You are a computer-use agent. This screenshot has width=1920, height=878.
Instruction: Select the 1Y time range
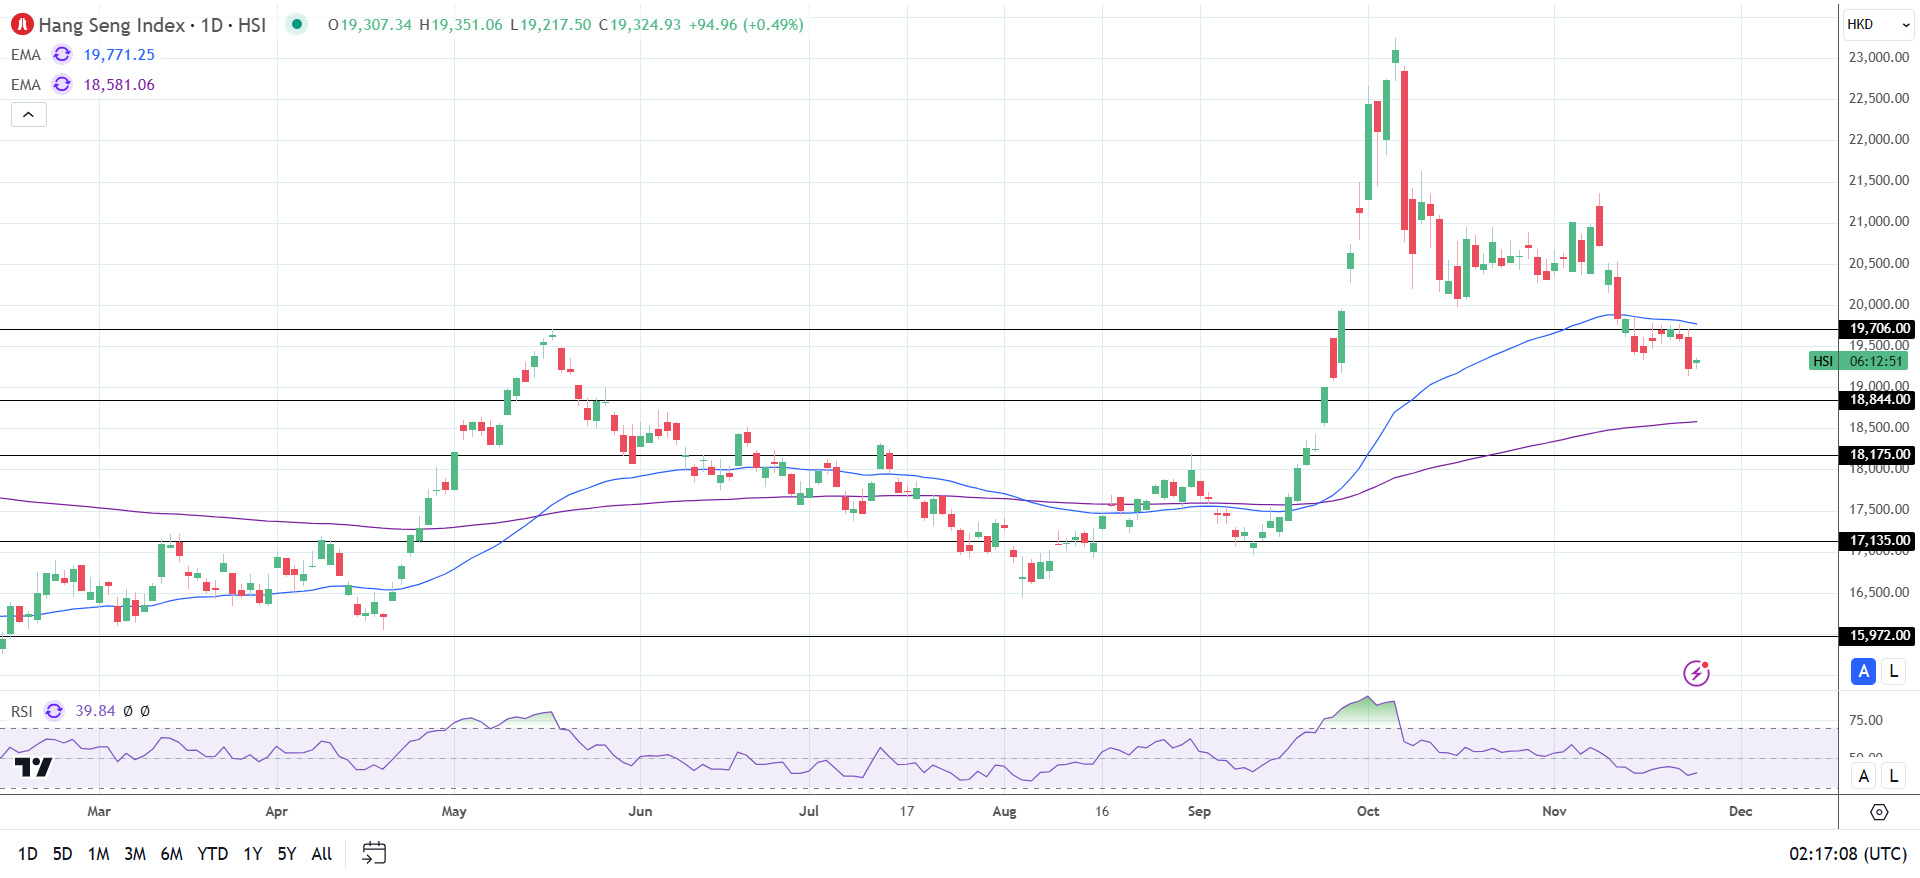[x=253, y=854]
